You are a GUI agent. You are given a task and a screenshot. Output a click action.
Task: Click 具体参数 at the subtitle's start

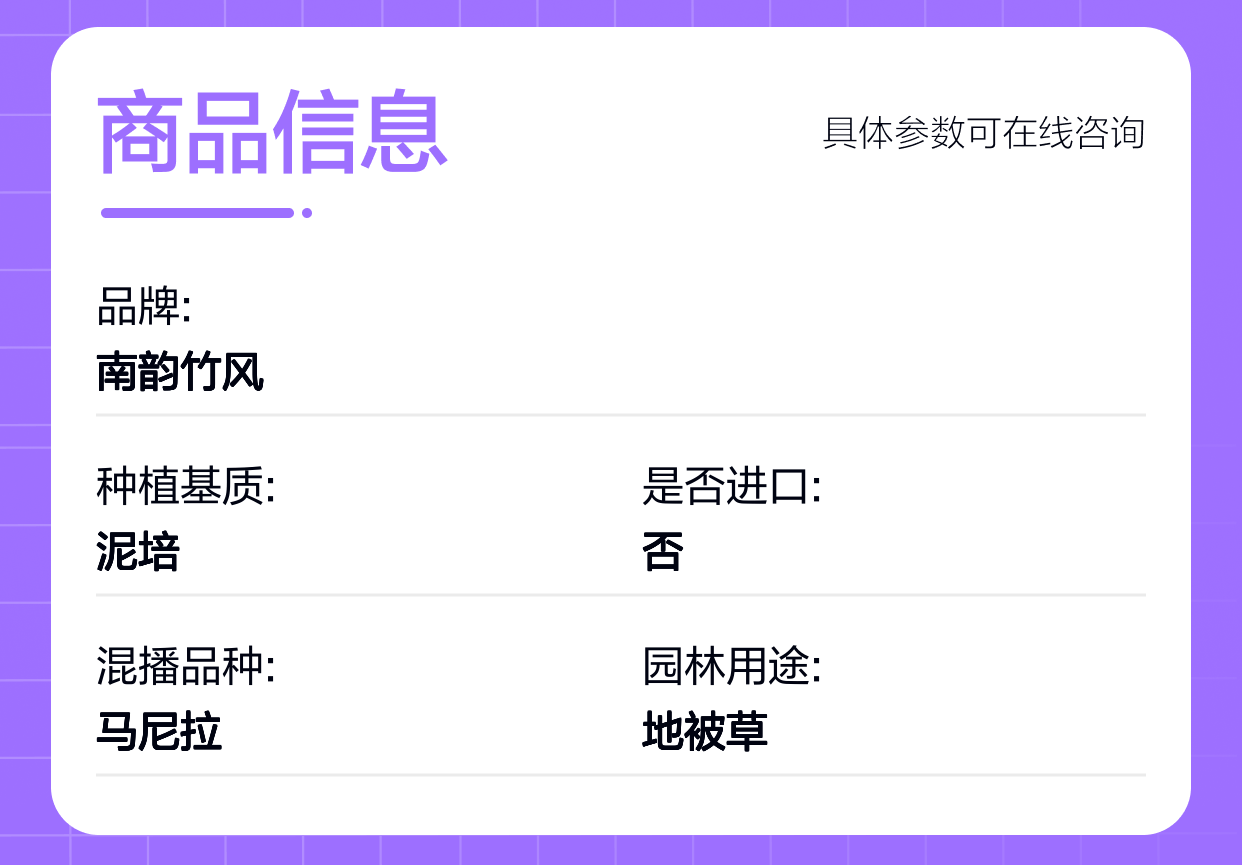tap(894, 133)
